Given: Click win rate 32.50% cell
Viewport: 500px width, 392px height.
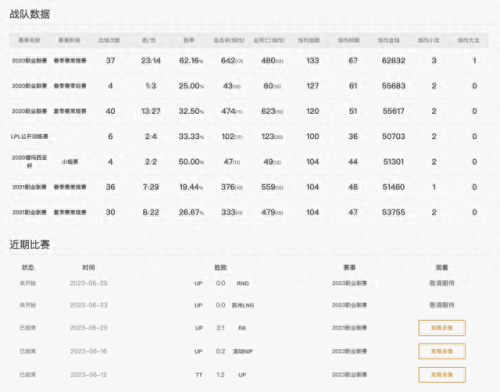Looking at the screenshot, I should coord(191,111).
